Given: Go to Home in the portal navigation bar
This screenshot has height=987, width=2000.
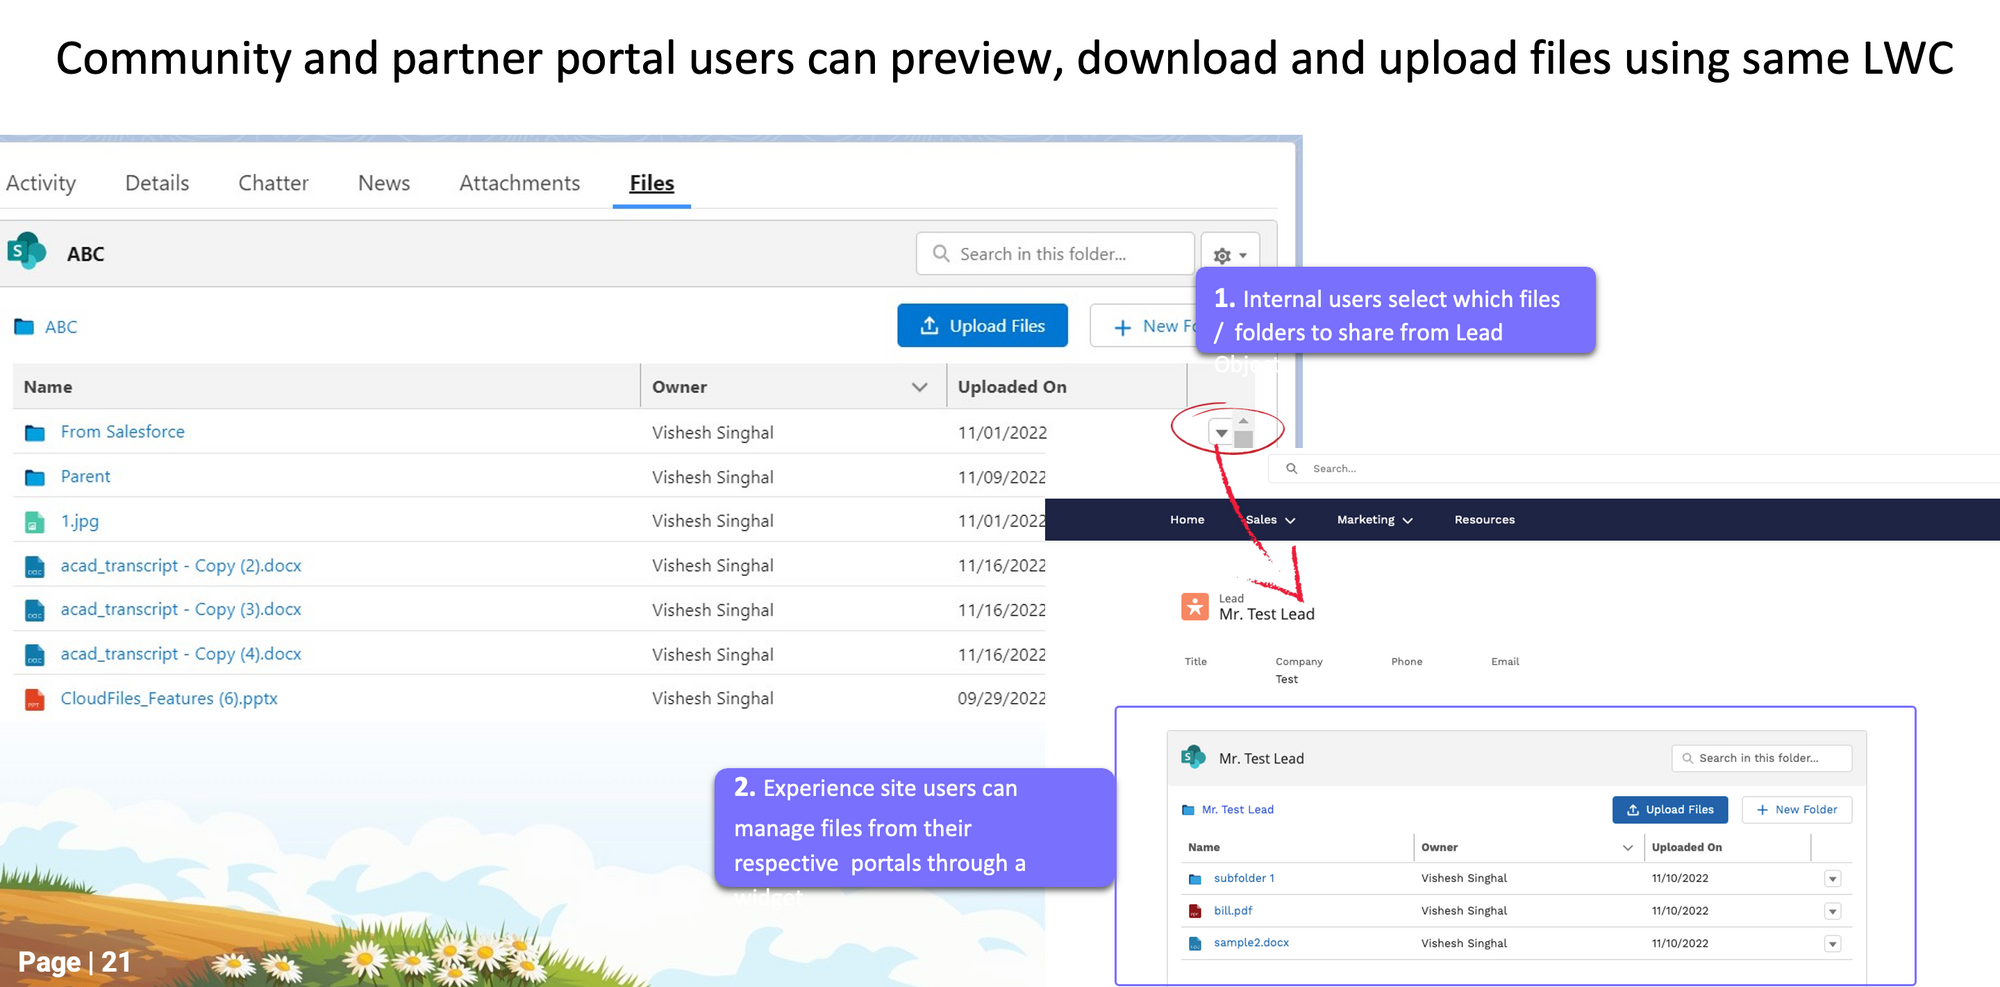Looking at the screenshot, I should coord(1187,520).
